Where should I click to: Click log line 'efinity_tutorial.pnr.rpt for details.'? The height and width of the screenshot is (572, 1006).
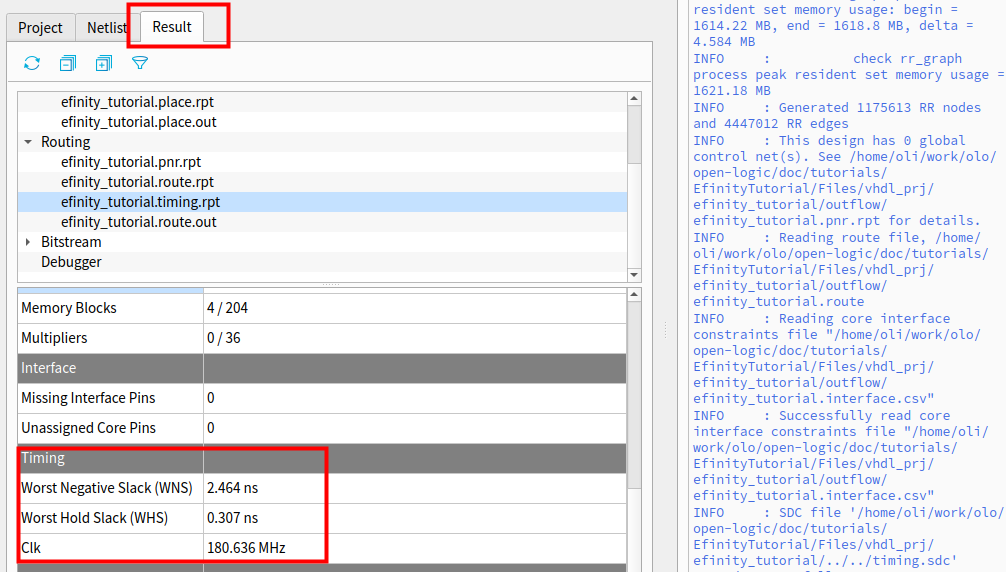coord(837,221)
